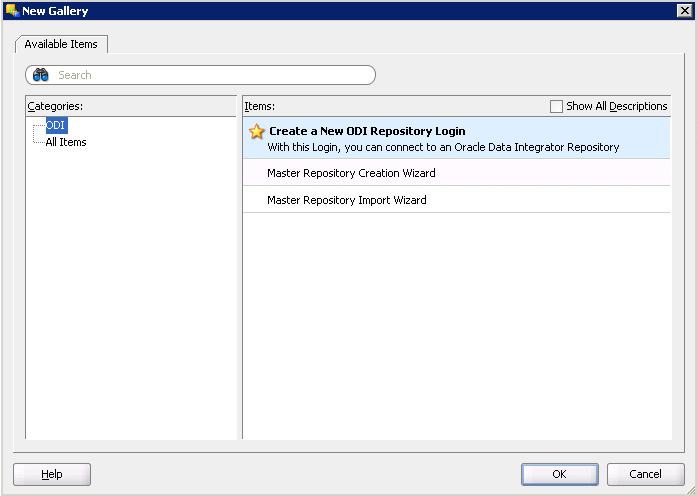The height and width of the screenshot is (496, 697).
Task: Confirm with the OK button
Action: 560,474
